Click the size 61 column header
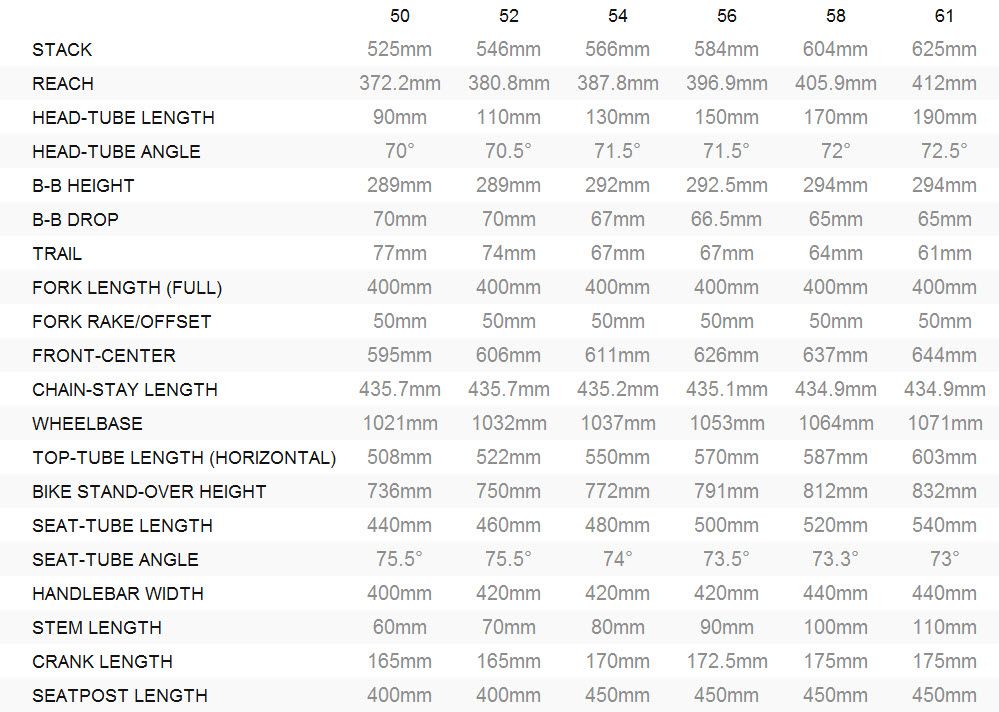Screen dimensions: 999x712 tap(944, 15)
